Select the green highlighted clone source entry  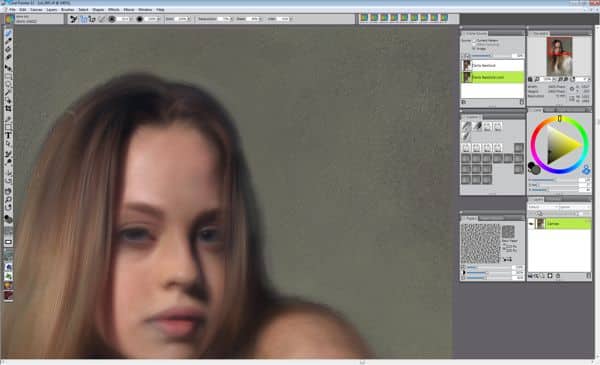(493, 77)
